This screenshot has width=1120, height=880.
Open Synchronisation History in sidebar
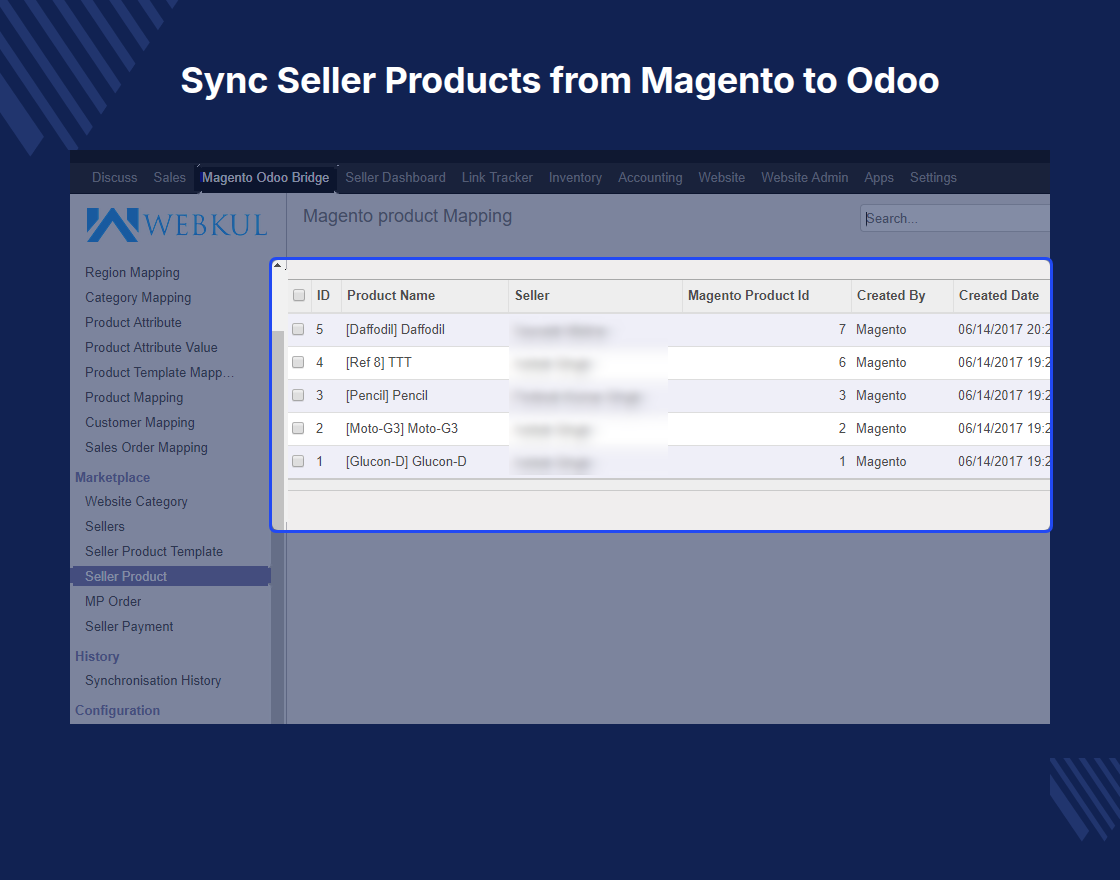pos(153,681)
